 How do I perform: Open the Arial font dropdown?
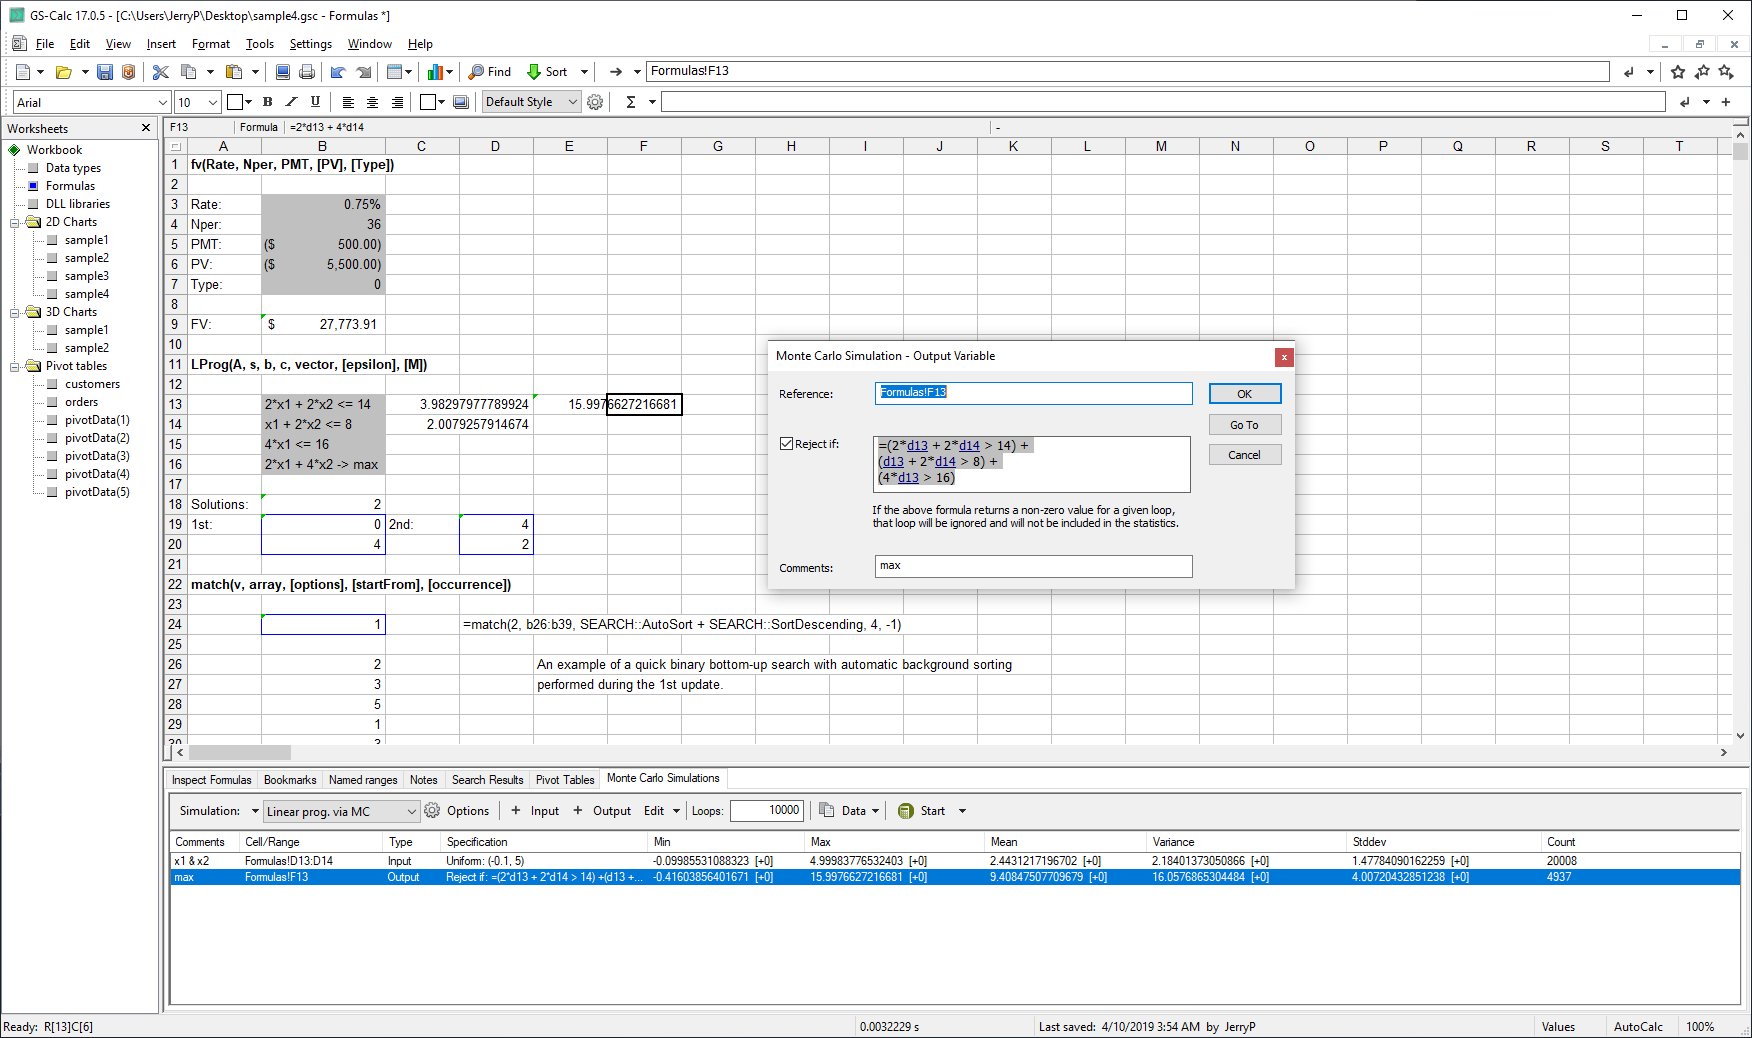(163, 102)
